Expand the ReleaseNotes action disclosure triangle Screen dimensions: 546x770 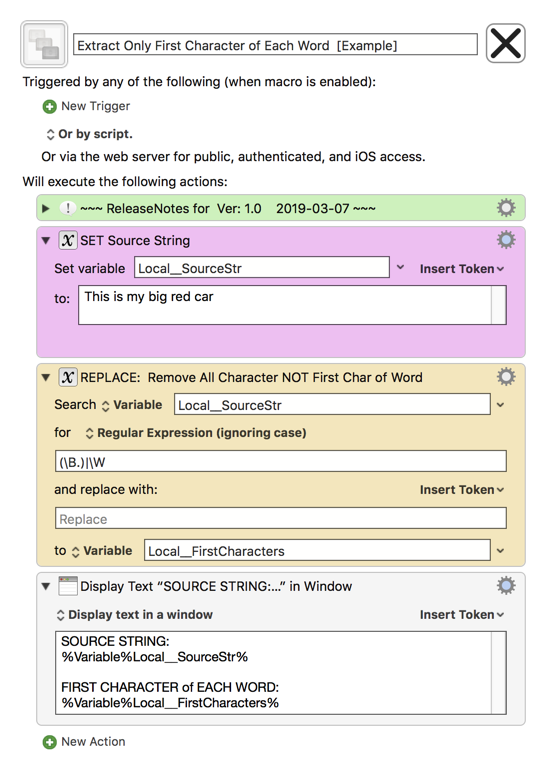coord(46,208)
